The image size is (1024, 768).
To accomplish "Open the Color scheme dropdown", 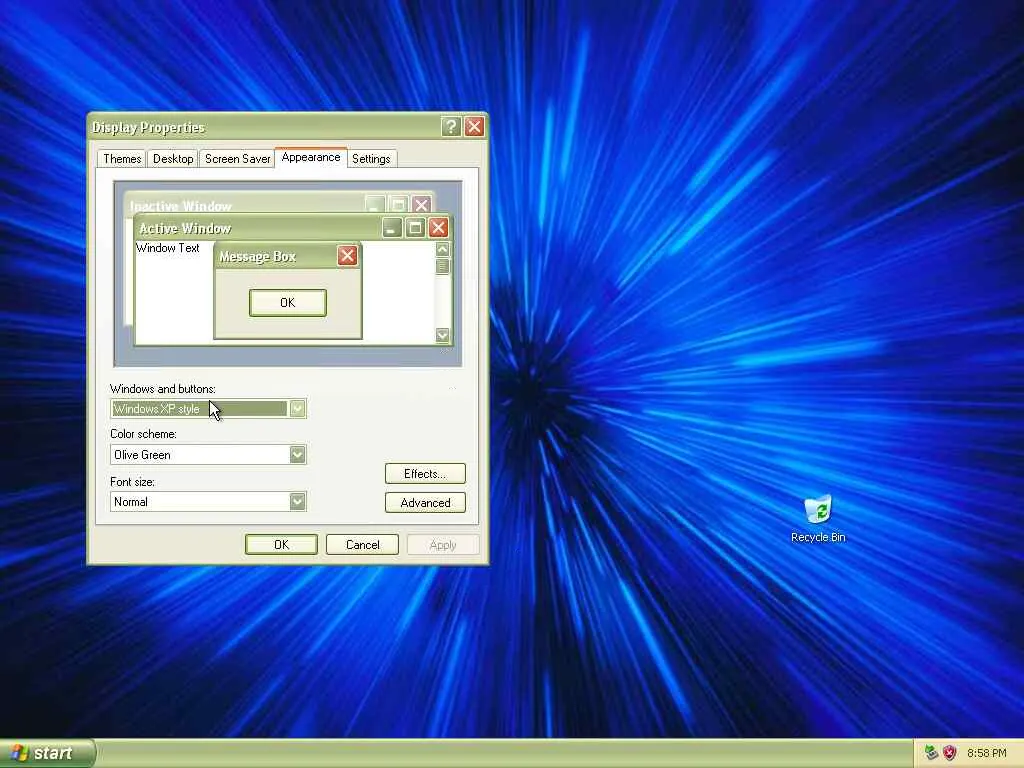I will (297, 455).
